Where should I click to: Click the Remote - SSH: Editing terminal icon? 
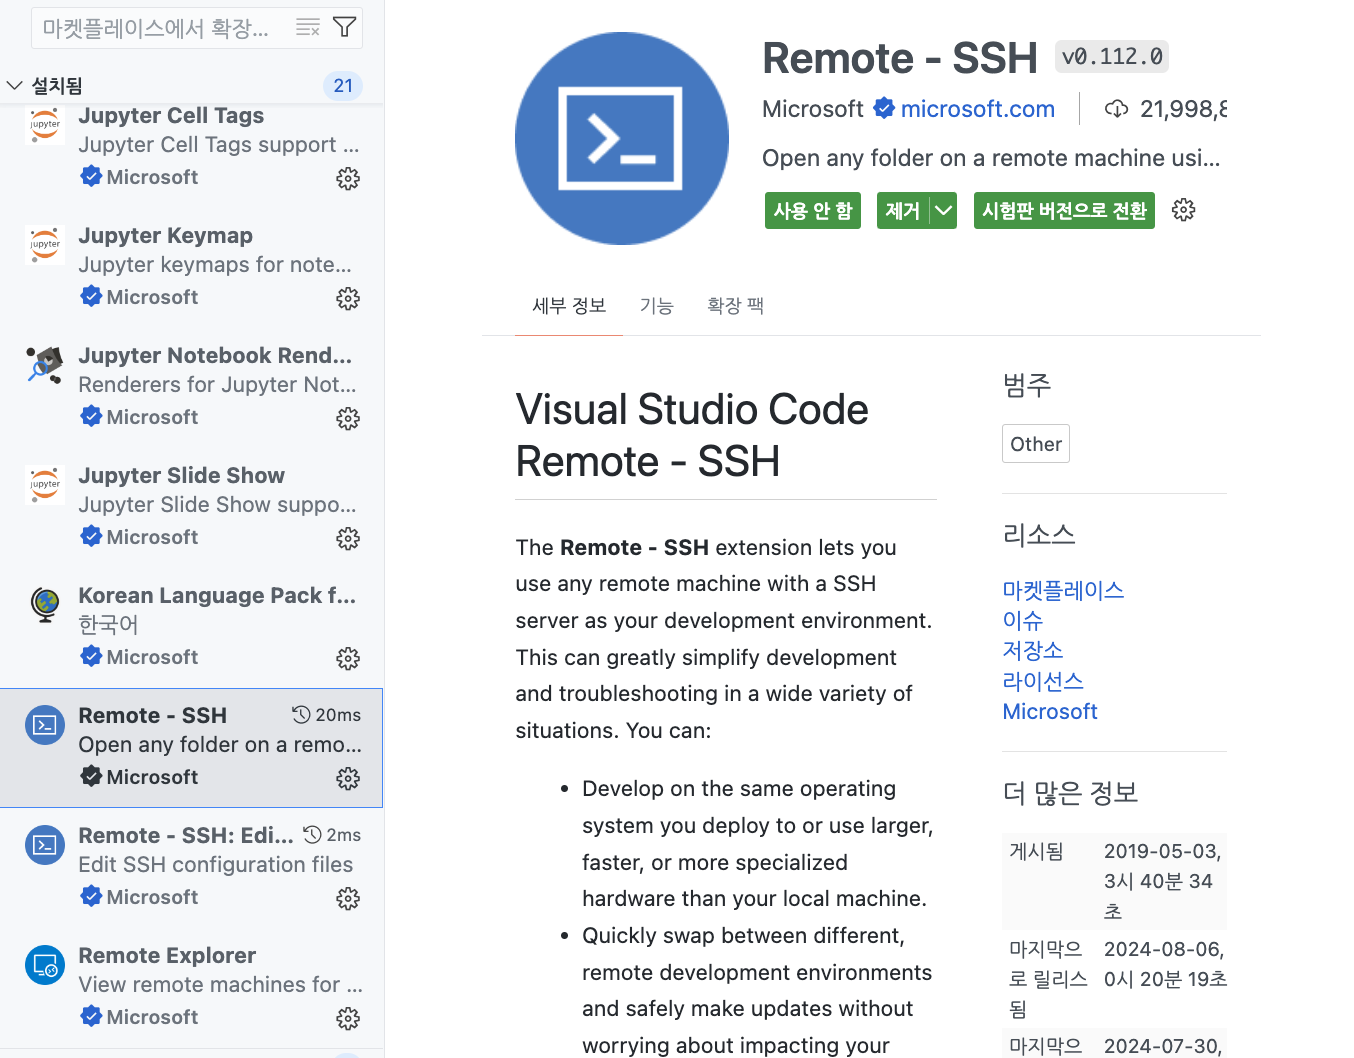pyautogui.click(x=45, y=845)
